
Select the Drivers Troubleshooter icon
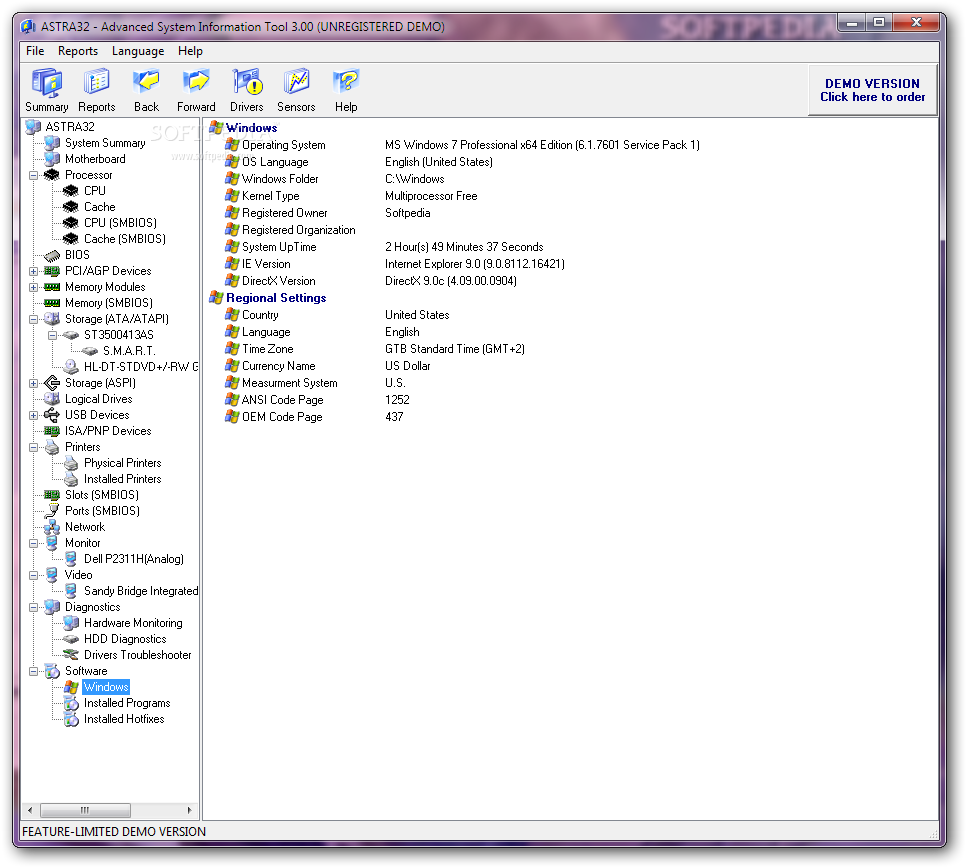point(71,655)
